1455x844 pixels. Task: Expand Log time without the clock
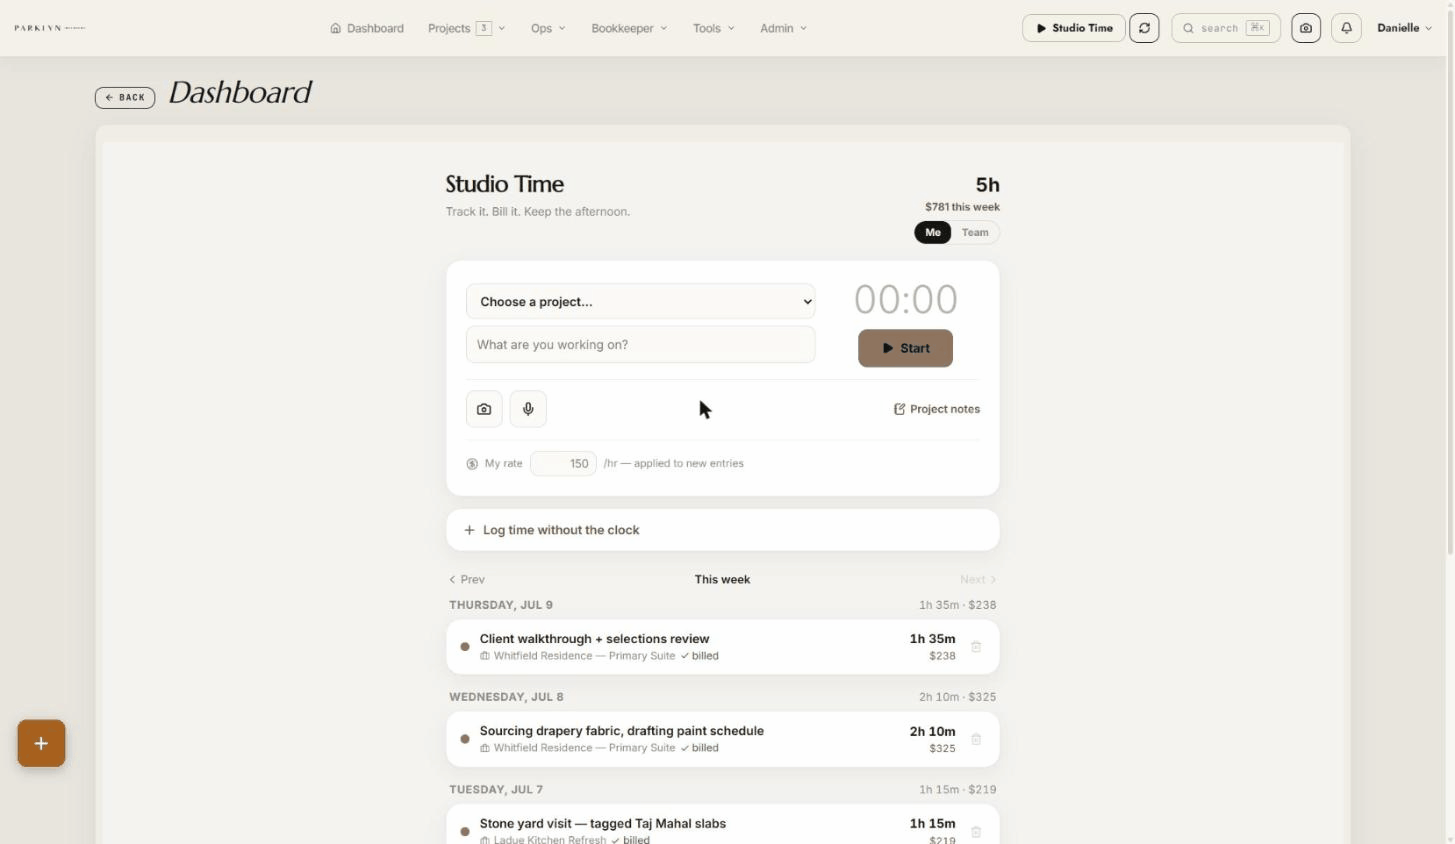[x=723, y=530]
